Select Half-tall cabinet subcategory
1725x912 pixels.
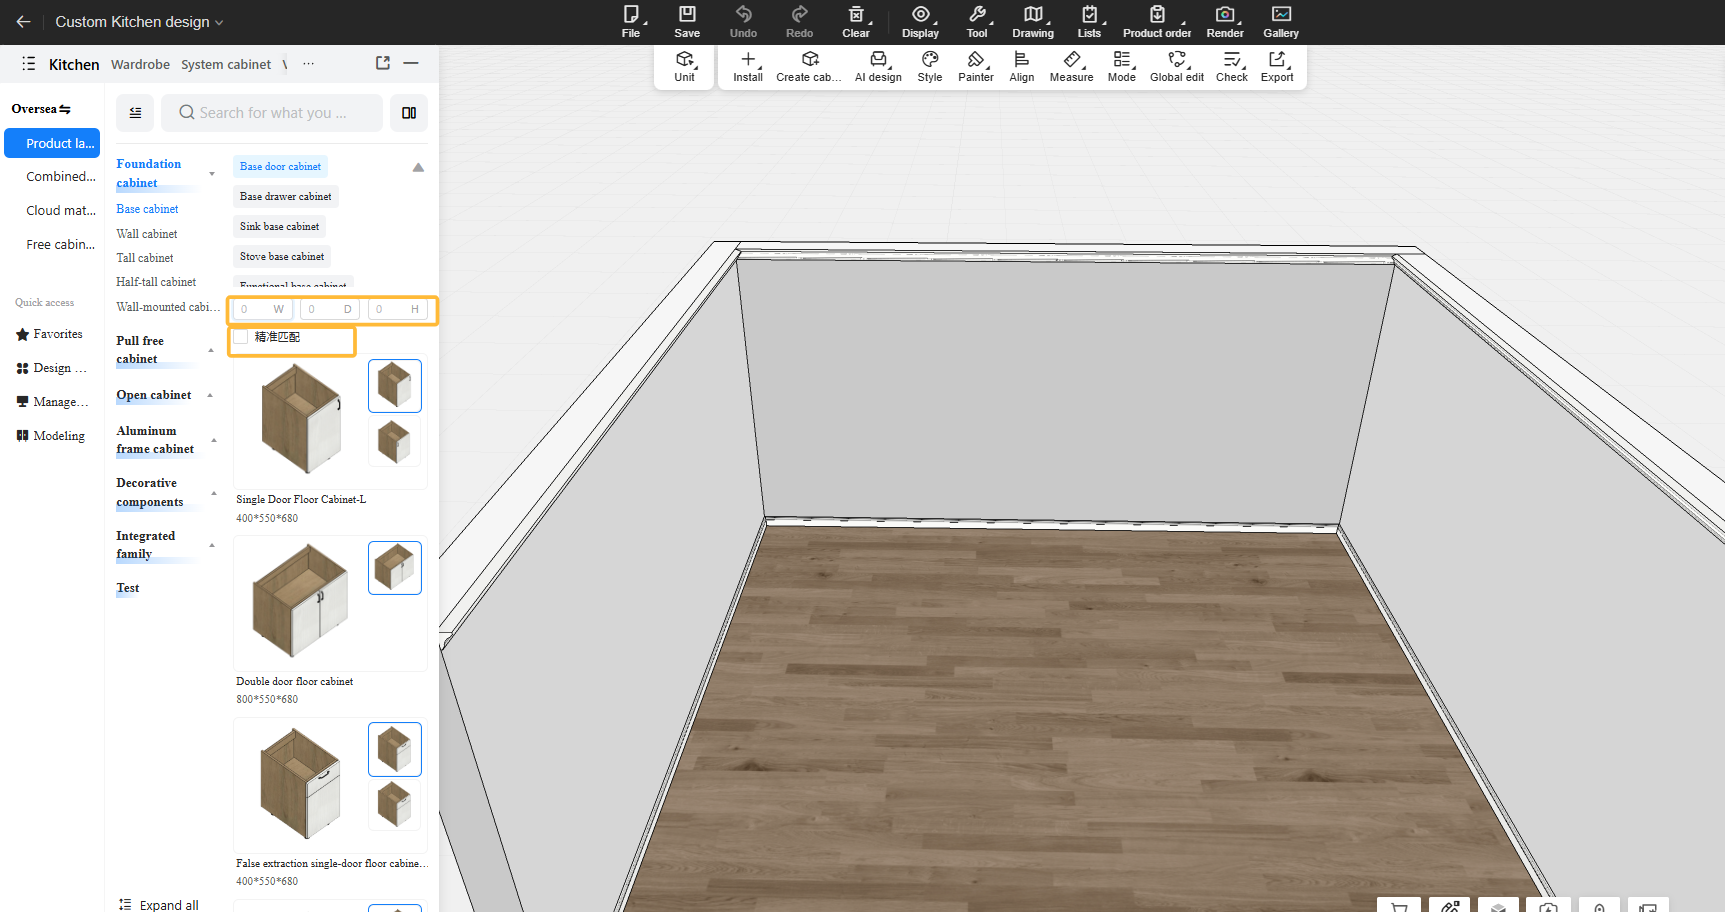click(156, 282)
